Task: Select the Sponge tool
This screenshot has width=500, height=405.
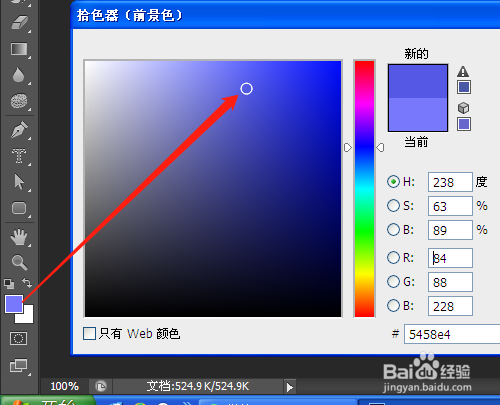Action: [19, 101]
